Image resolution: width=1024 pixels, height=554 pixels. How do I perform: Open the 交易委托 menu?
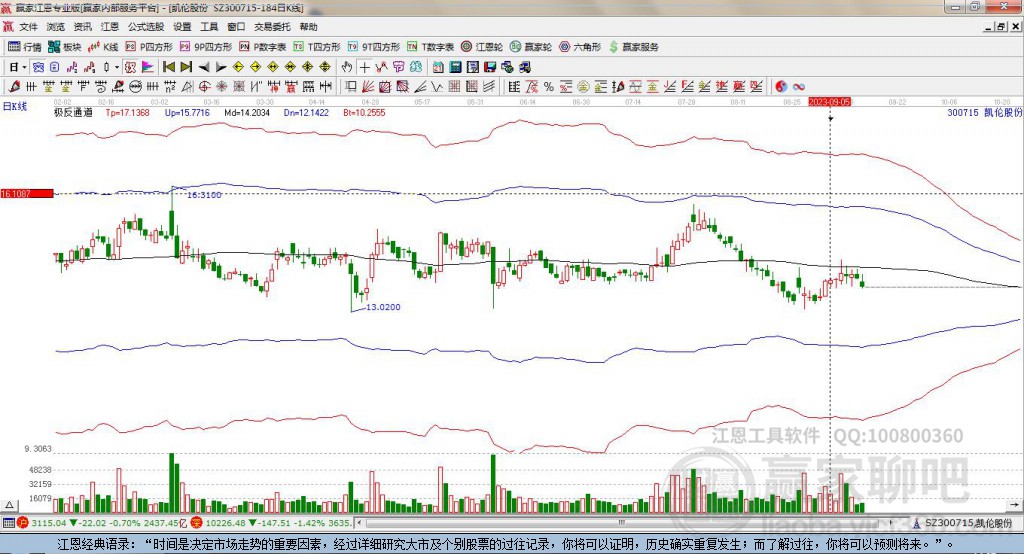tap(272, 27)
